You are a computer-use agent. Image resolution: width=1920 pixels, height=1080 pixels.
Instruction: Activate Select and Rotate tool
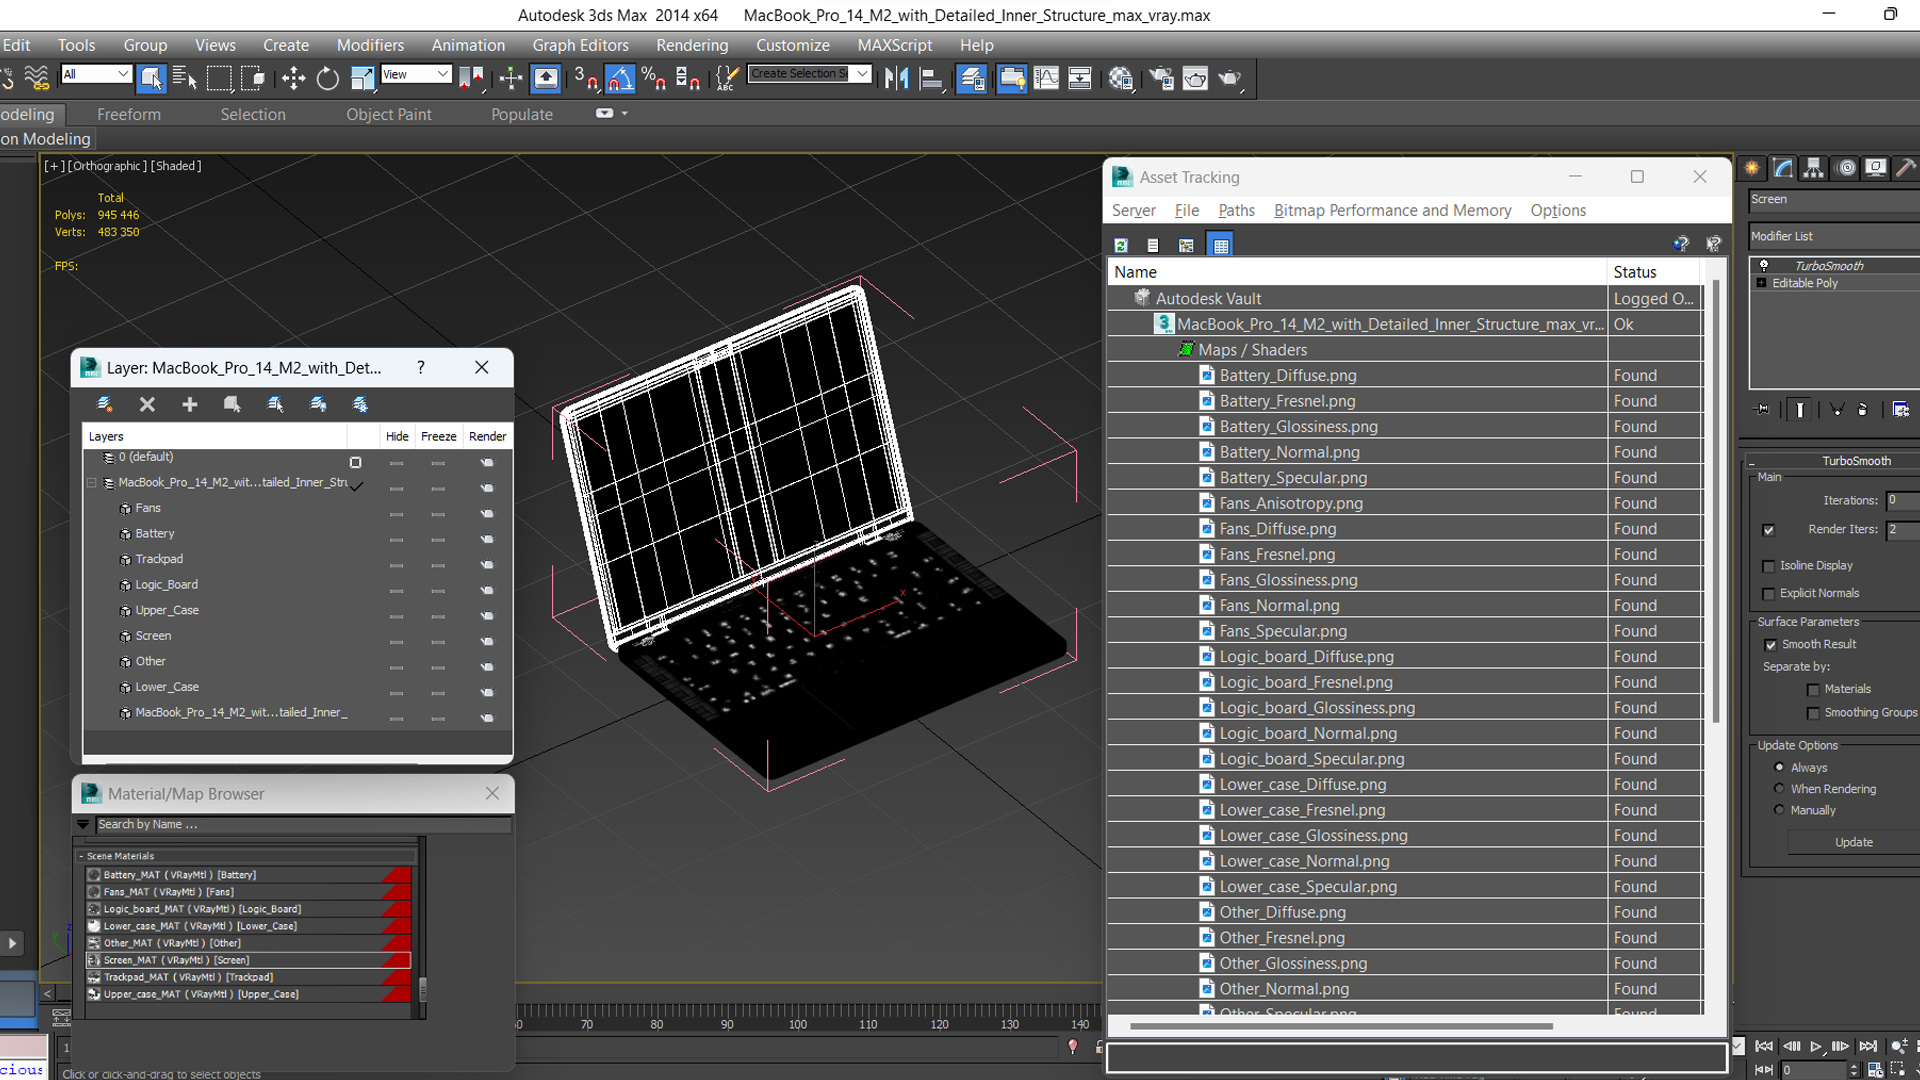pyautogui.click(x=327, y=78)
